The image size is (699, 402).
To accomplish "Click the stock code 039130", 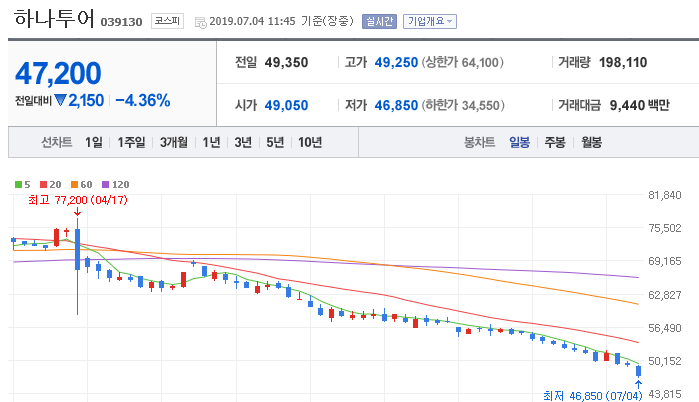I will [121, 22].
